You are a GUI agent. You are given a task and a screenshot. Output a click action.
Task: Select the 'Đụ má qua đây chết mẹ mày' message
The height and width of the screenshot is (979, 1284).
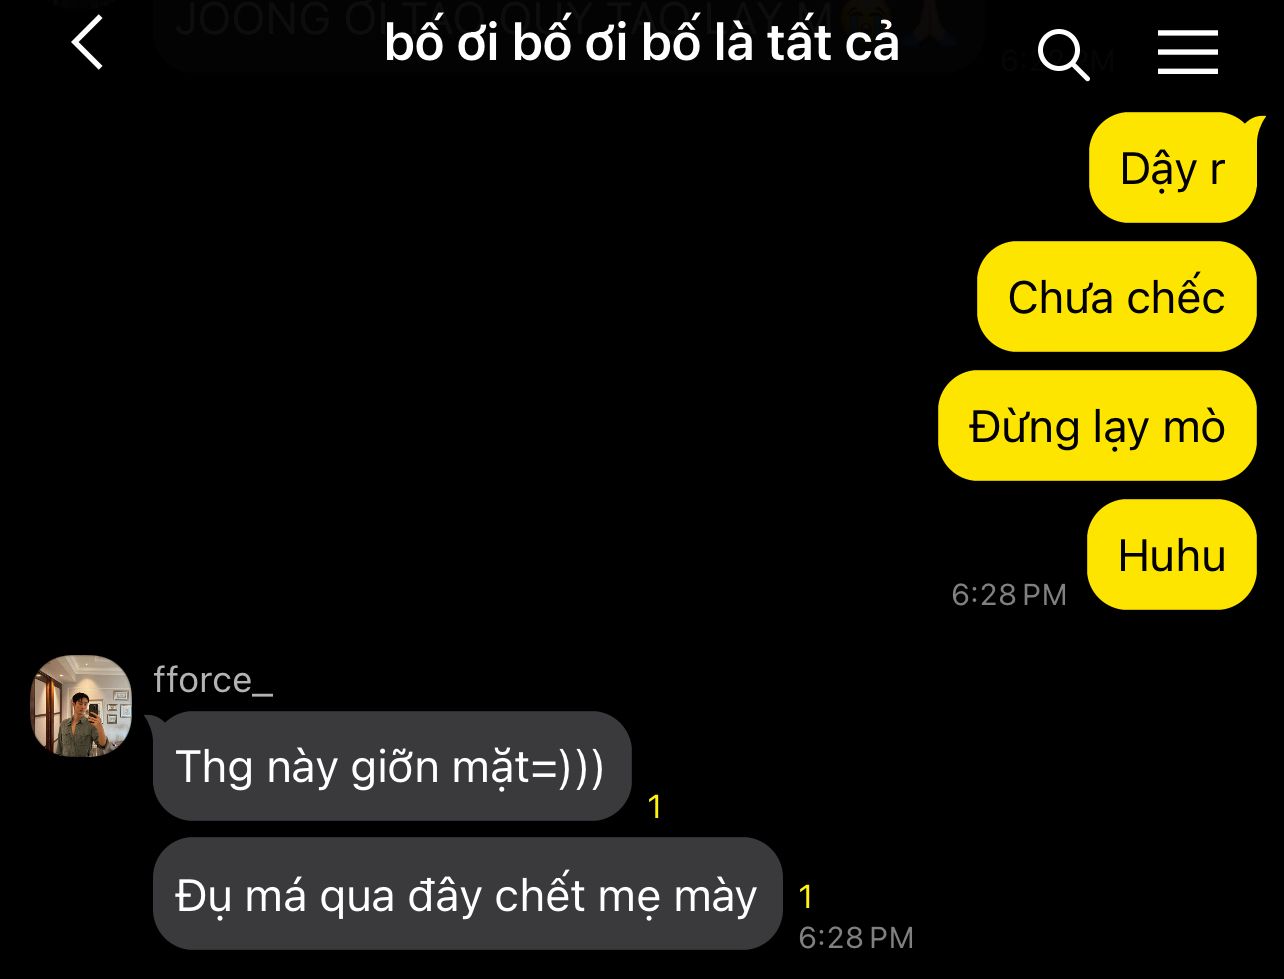point(467,894)
